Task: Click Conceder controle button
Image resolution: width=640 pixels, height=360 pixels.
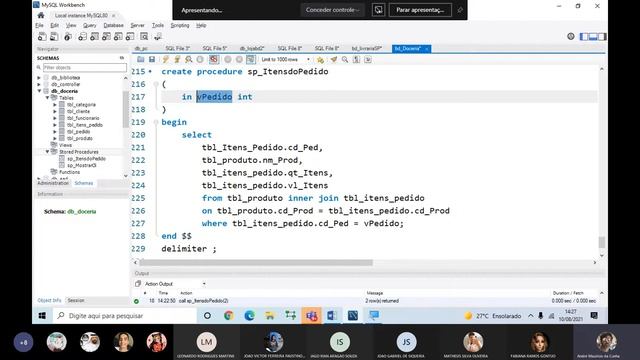Action: coord(333,10)
